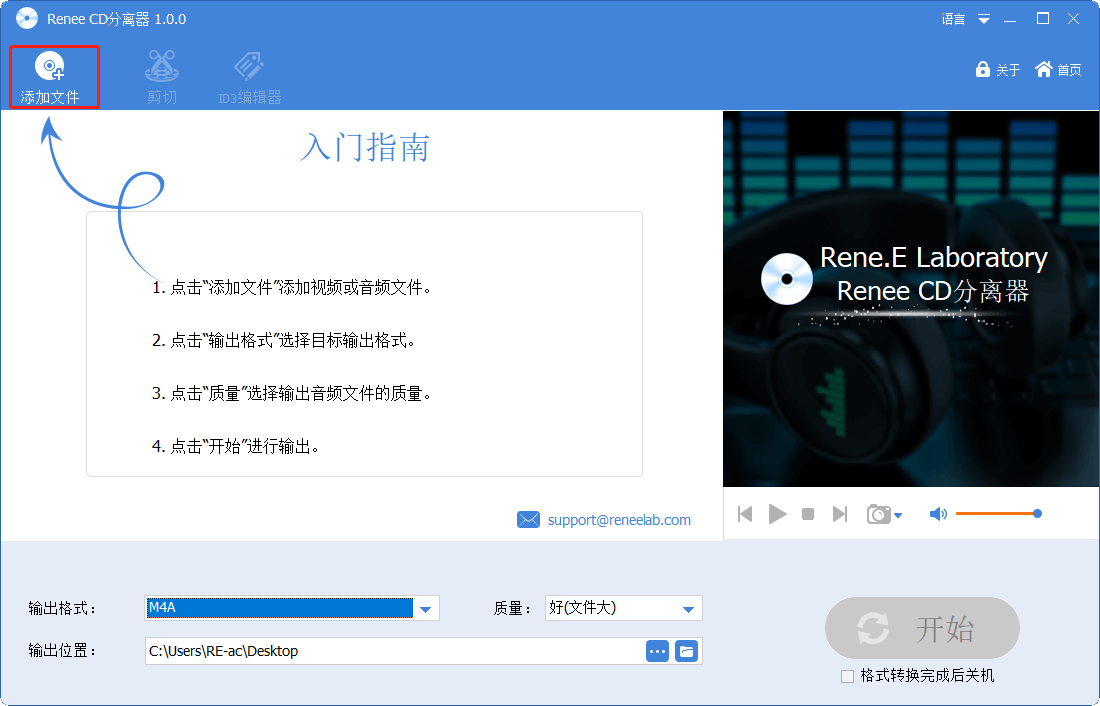
Task: Expand the 质量 quality dropdown
Action: tap(688, 608)
